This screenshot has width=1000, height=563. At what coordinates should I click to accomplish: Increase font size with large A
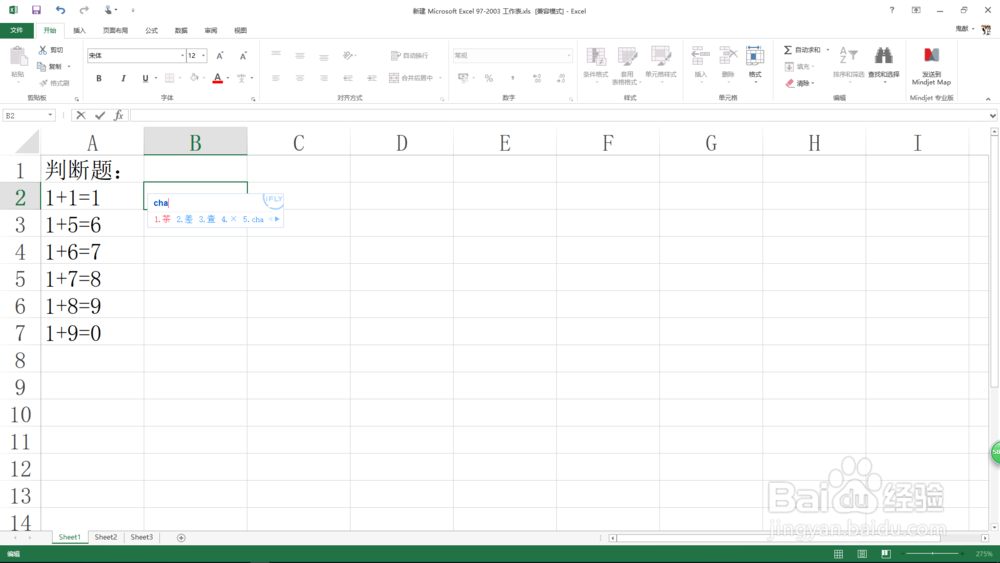pos(220,55)
